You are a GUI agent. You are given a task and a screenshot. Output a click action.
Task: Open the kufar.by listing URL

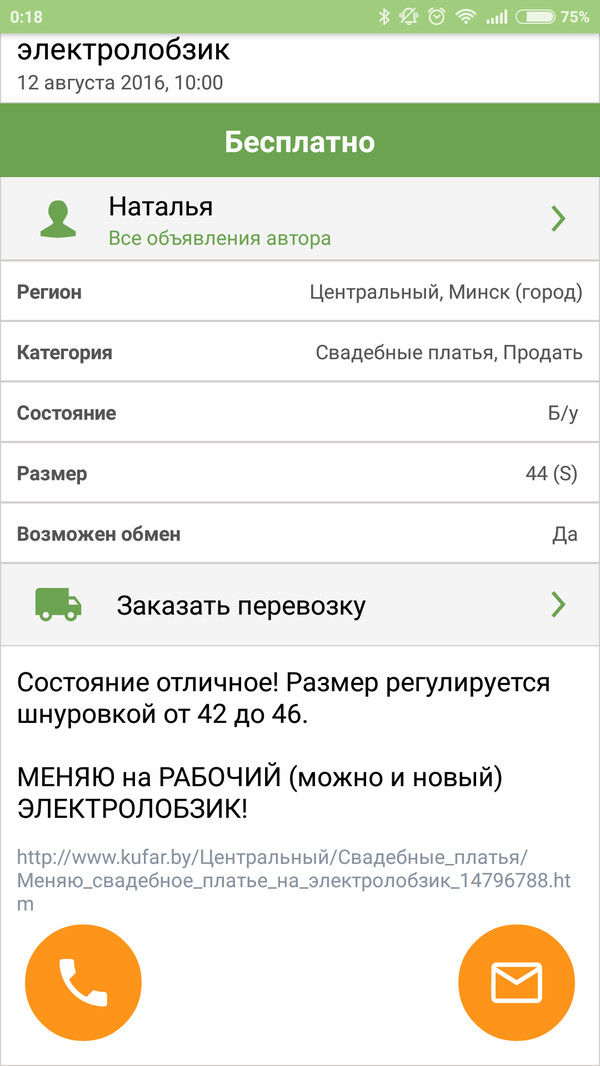272,881
